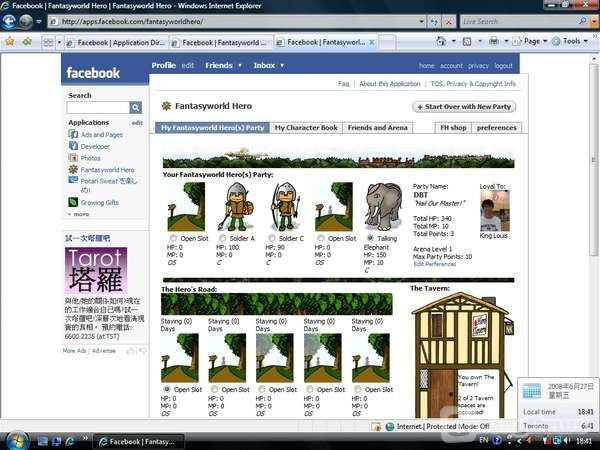The height and width of the screenshot is (450, 600).
Task: Click the Home toolbar icon
Action: point(441,41)
